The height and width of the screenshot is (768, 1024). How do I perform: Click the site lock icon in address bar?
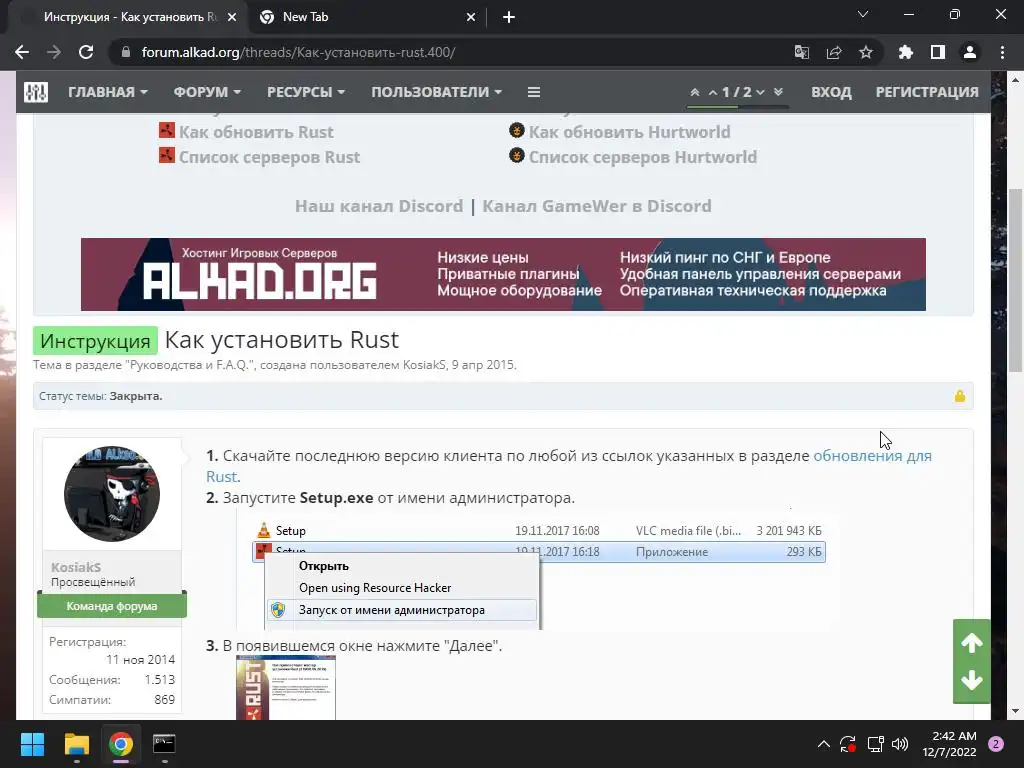(x=126, y=52)
